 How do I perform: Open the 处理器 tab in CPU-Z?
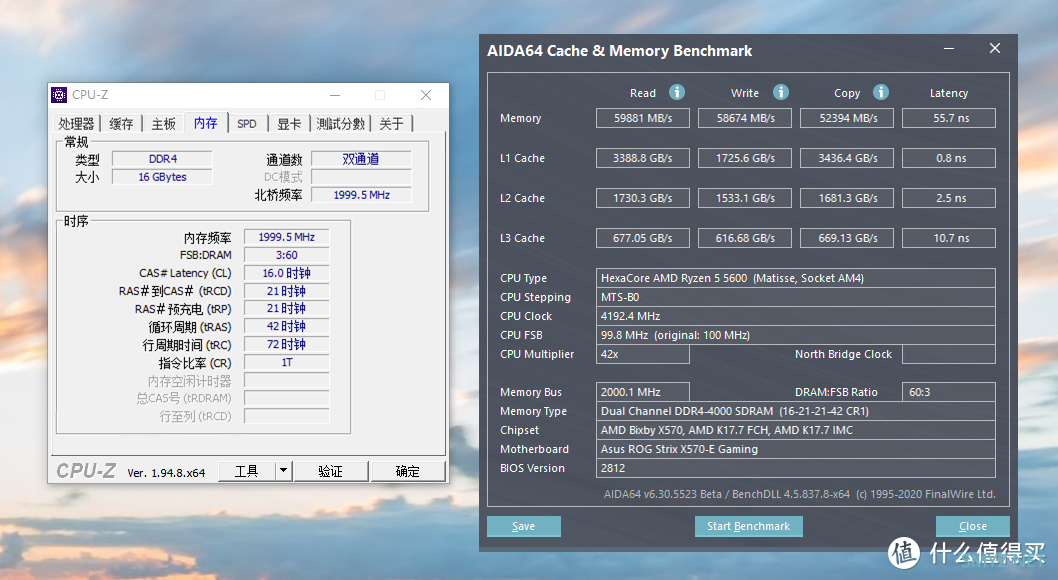(x=76, y=123)
